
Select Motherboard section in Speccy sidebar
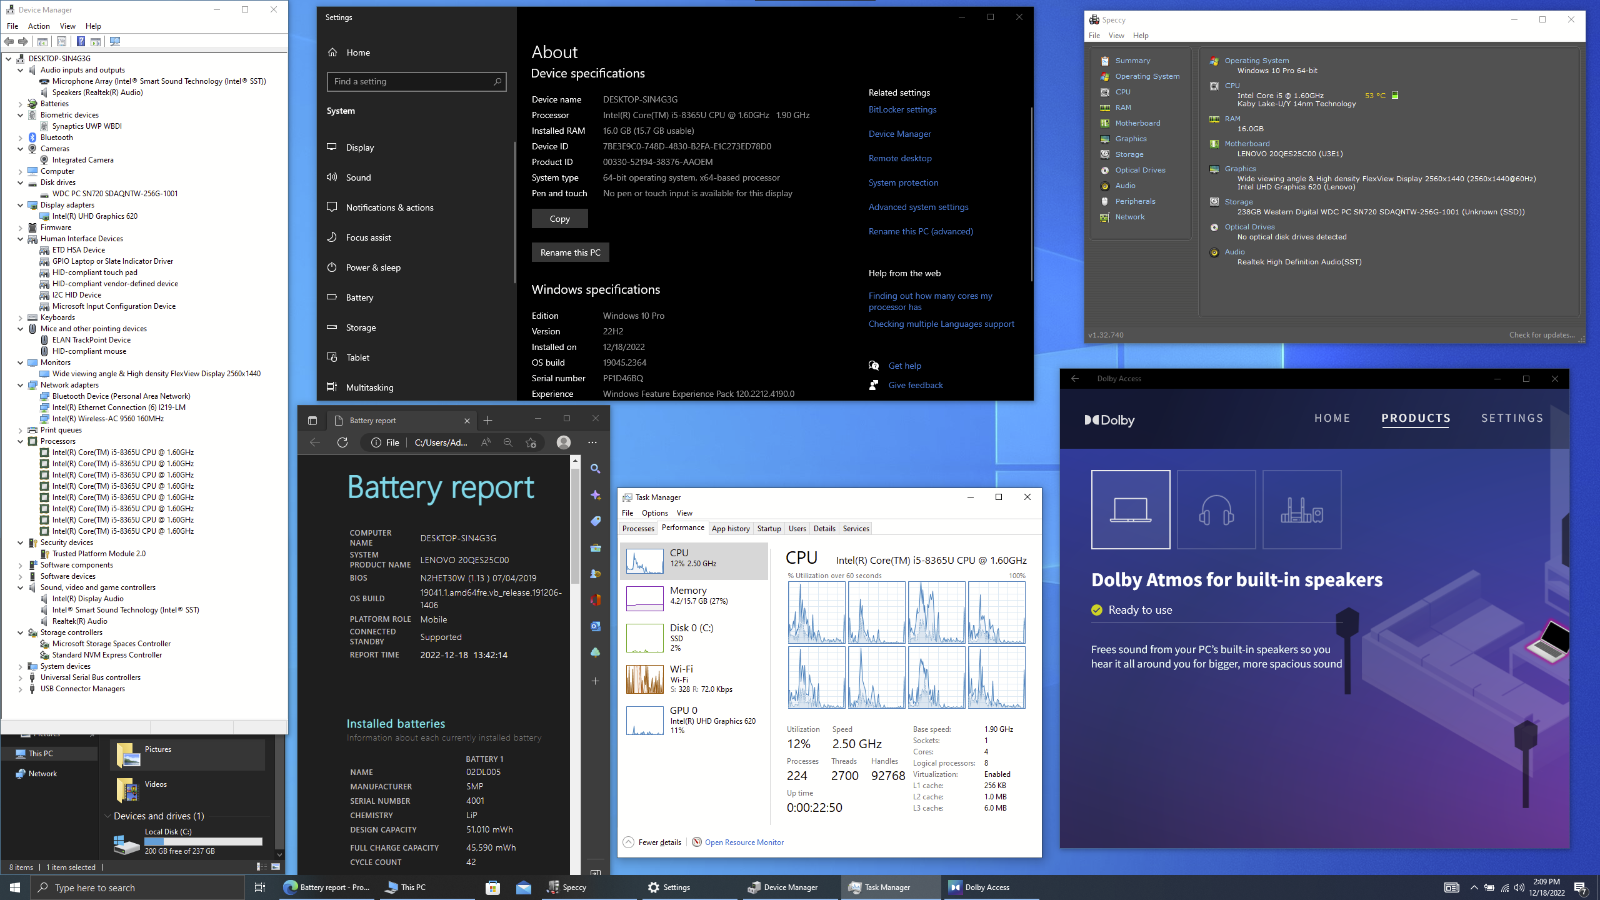coord(1137,123)
